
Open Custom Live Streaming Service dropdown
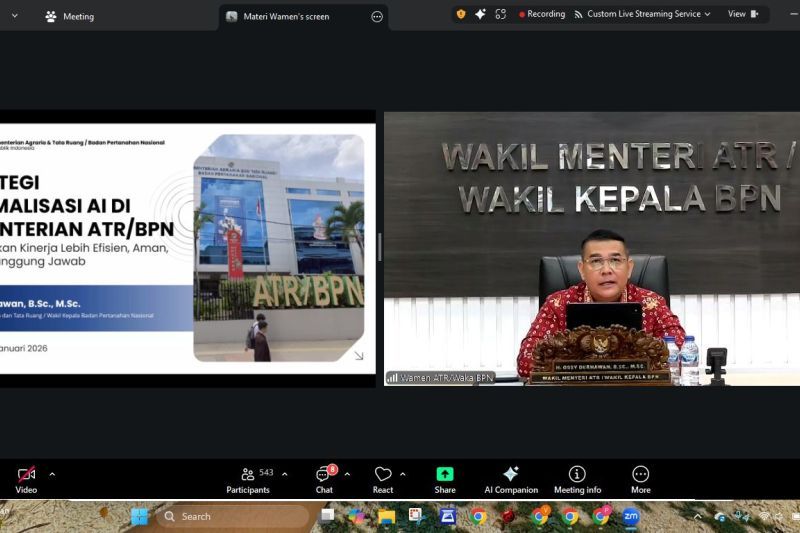point(642,14)
